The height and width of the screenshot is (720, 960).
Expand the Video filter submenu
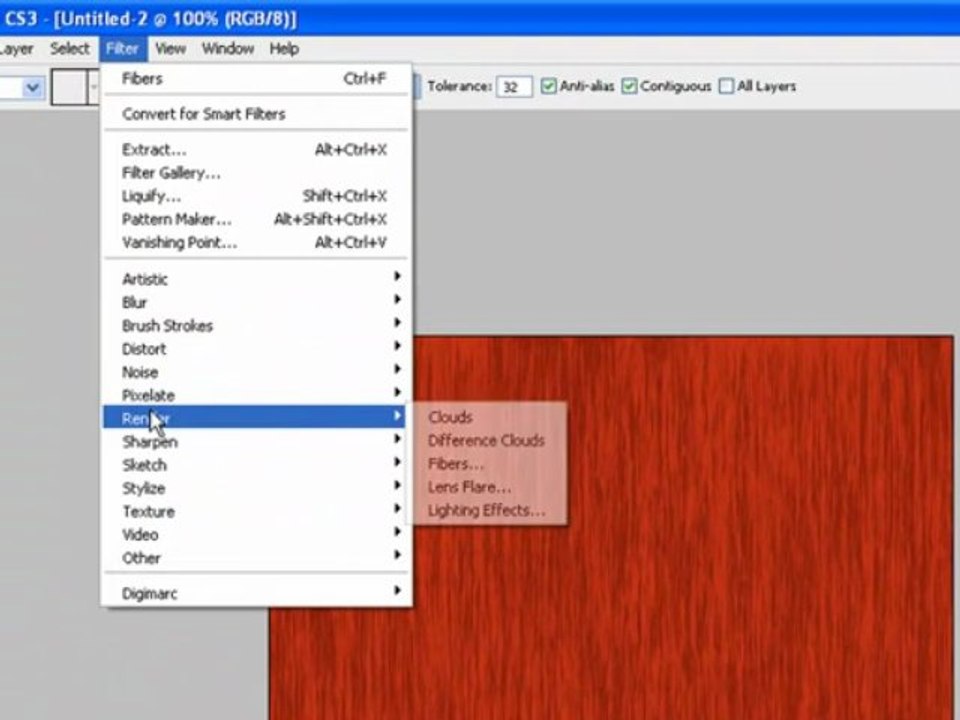[255, 535]
